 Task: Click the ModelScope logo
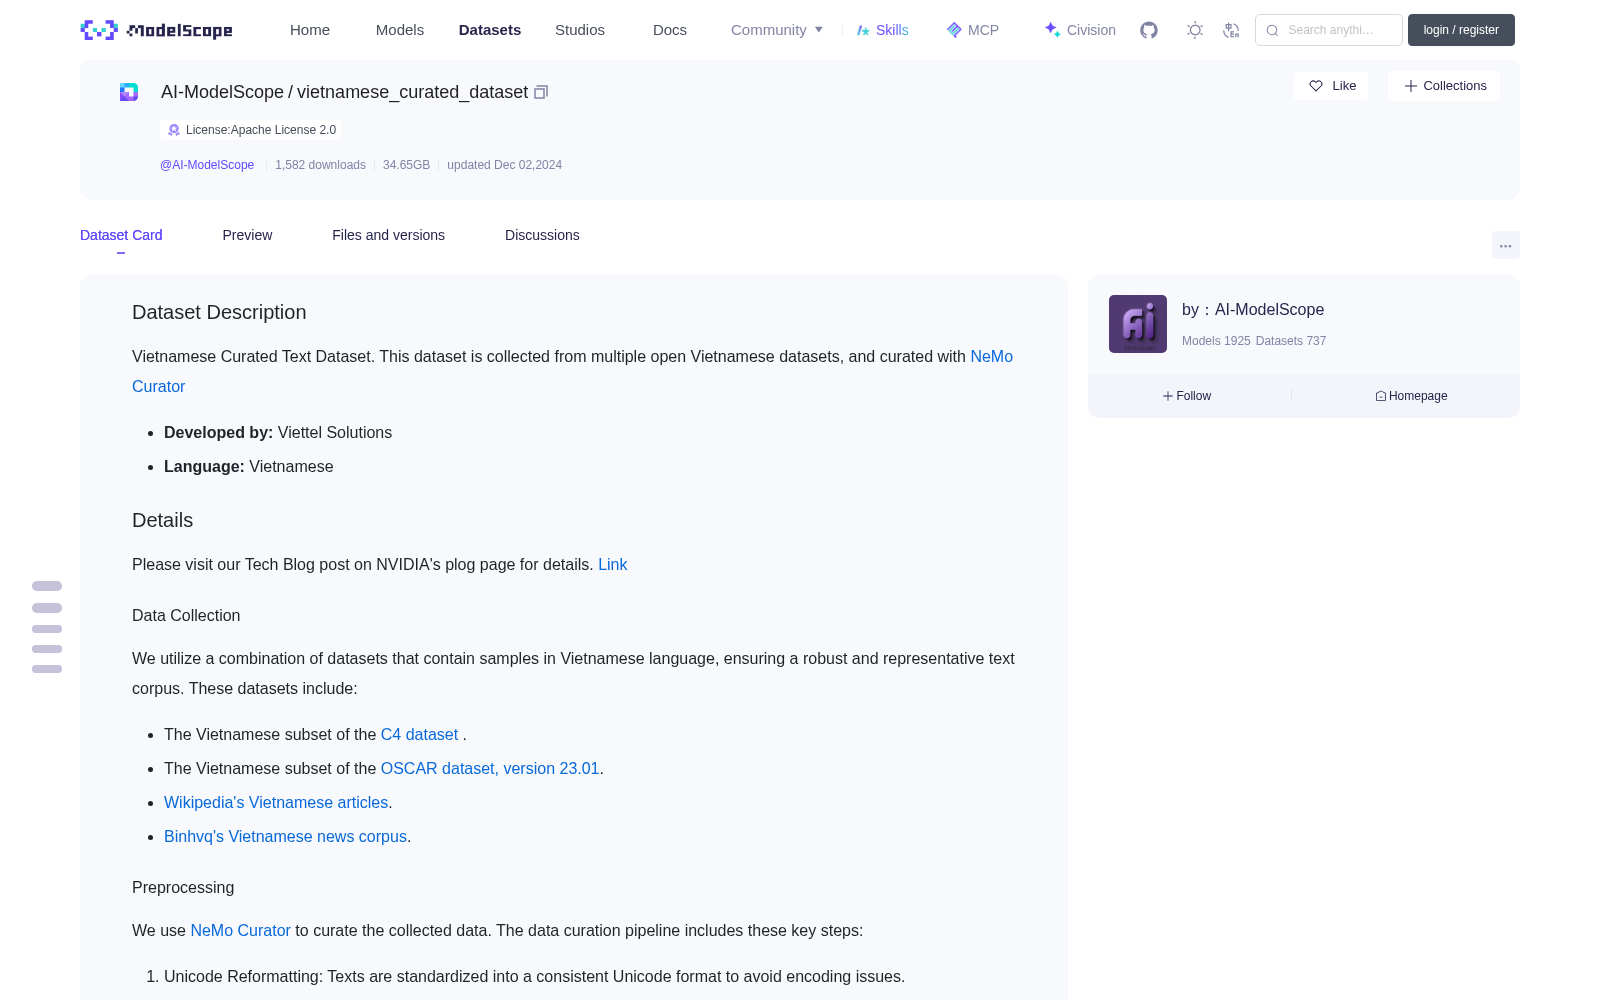click(x=157, y=30)
